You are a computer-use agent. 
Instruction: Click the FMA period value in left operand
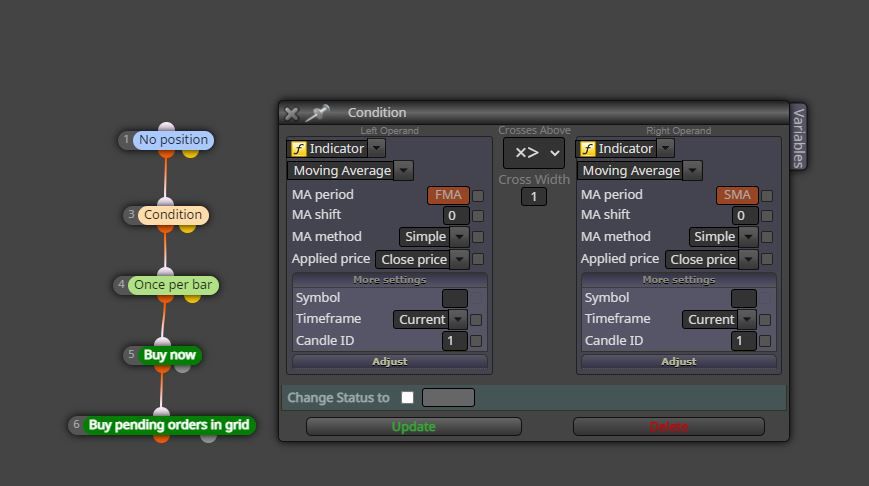click(448, 195)
